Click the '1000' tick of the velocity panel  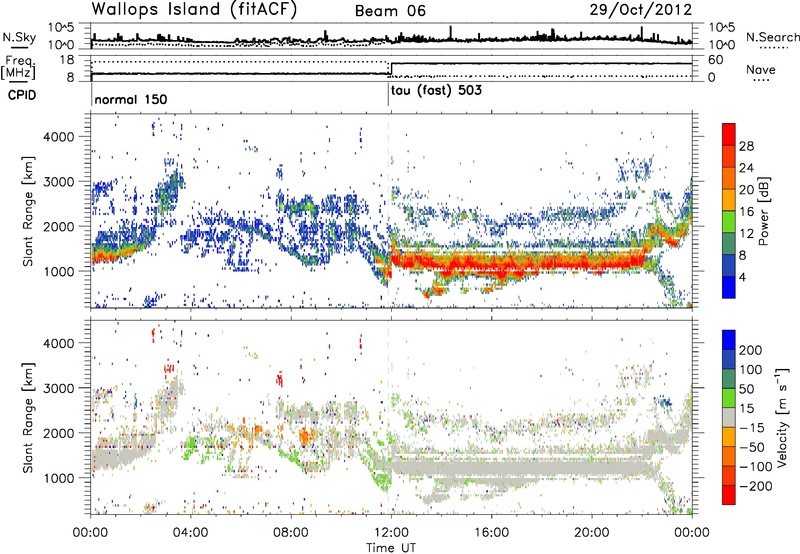[58, 478]
